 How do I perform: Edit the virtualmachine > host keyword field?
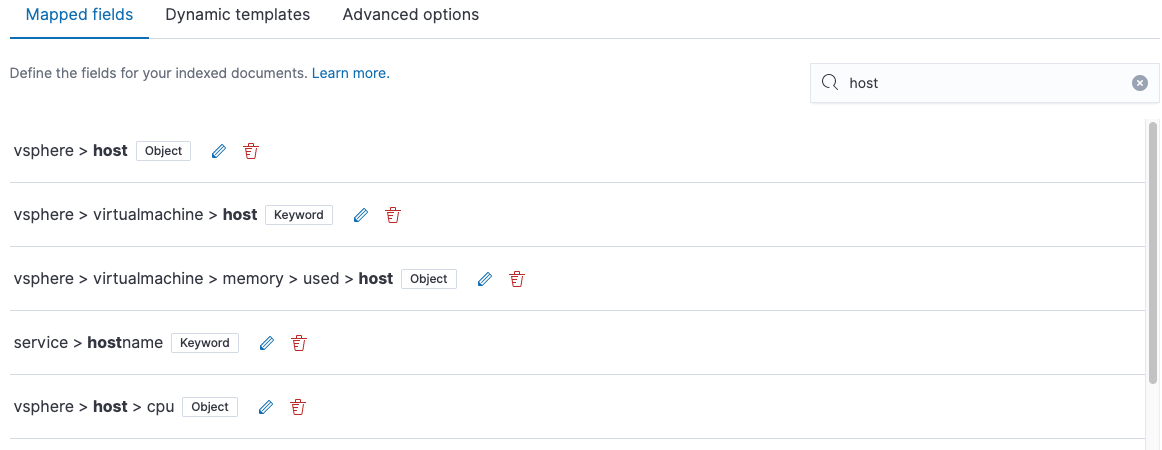tap(361, 215)
